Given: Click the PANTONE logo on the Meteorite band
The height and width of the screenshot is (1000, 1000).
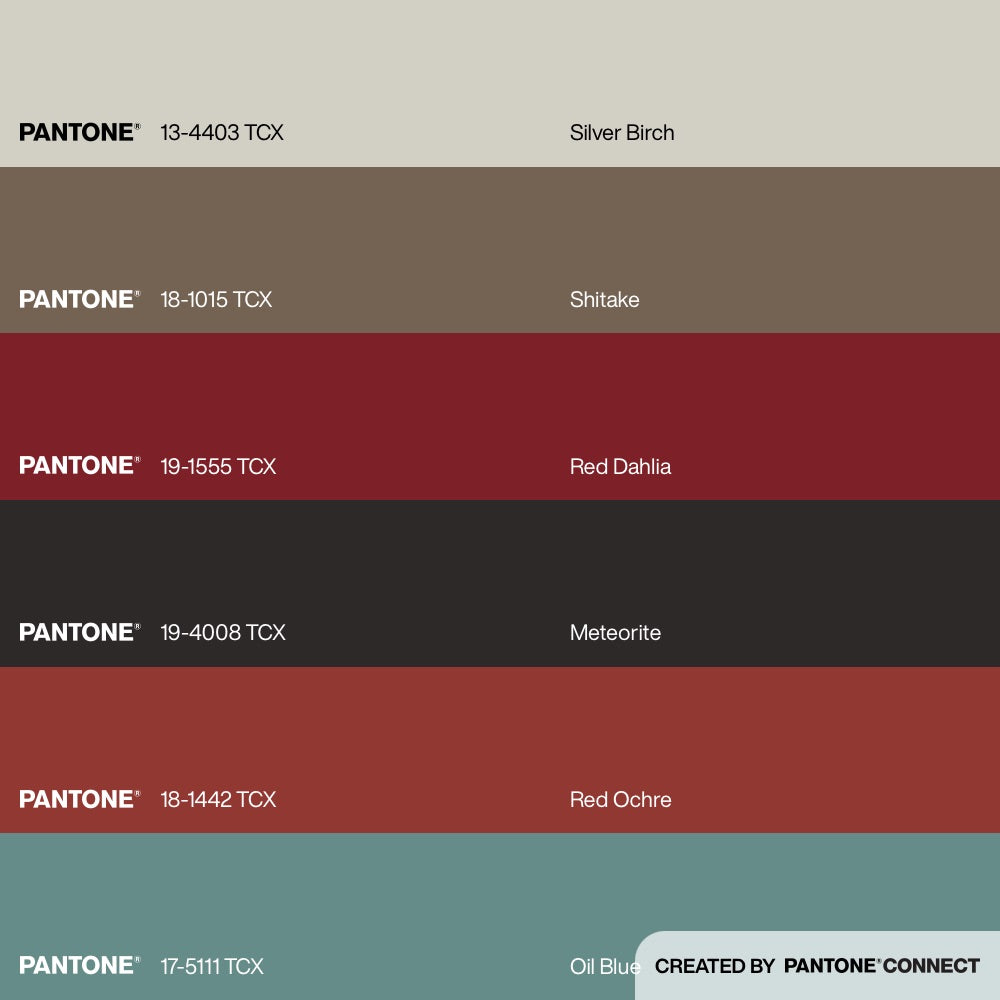Looking at the screenshot, I should 79,632.
